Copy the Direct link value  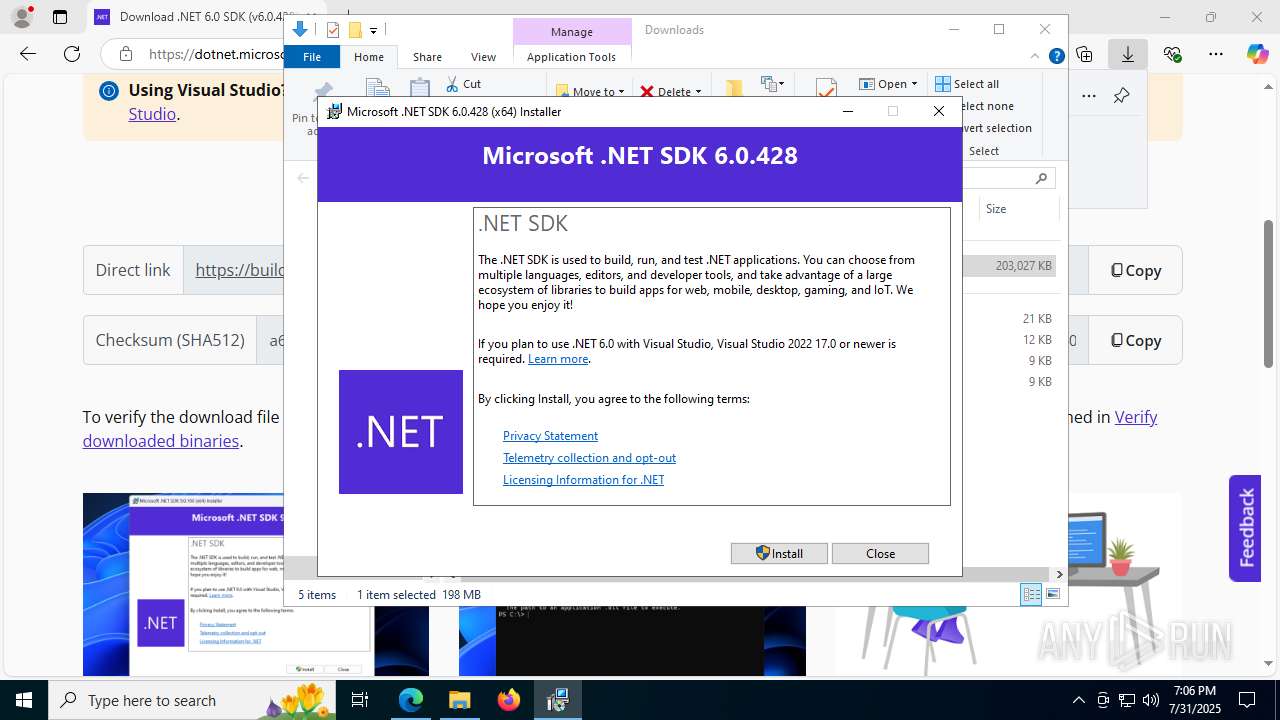pos(1135,270)
